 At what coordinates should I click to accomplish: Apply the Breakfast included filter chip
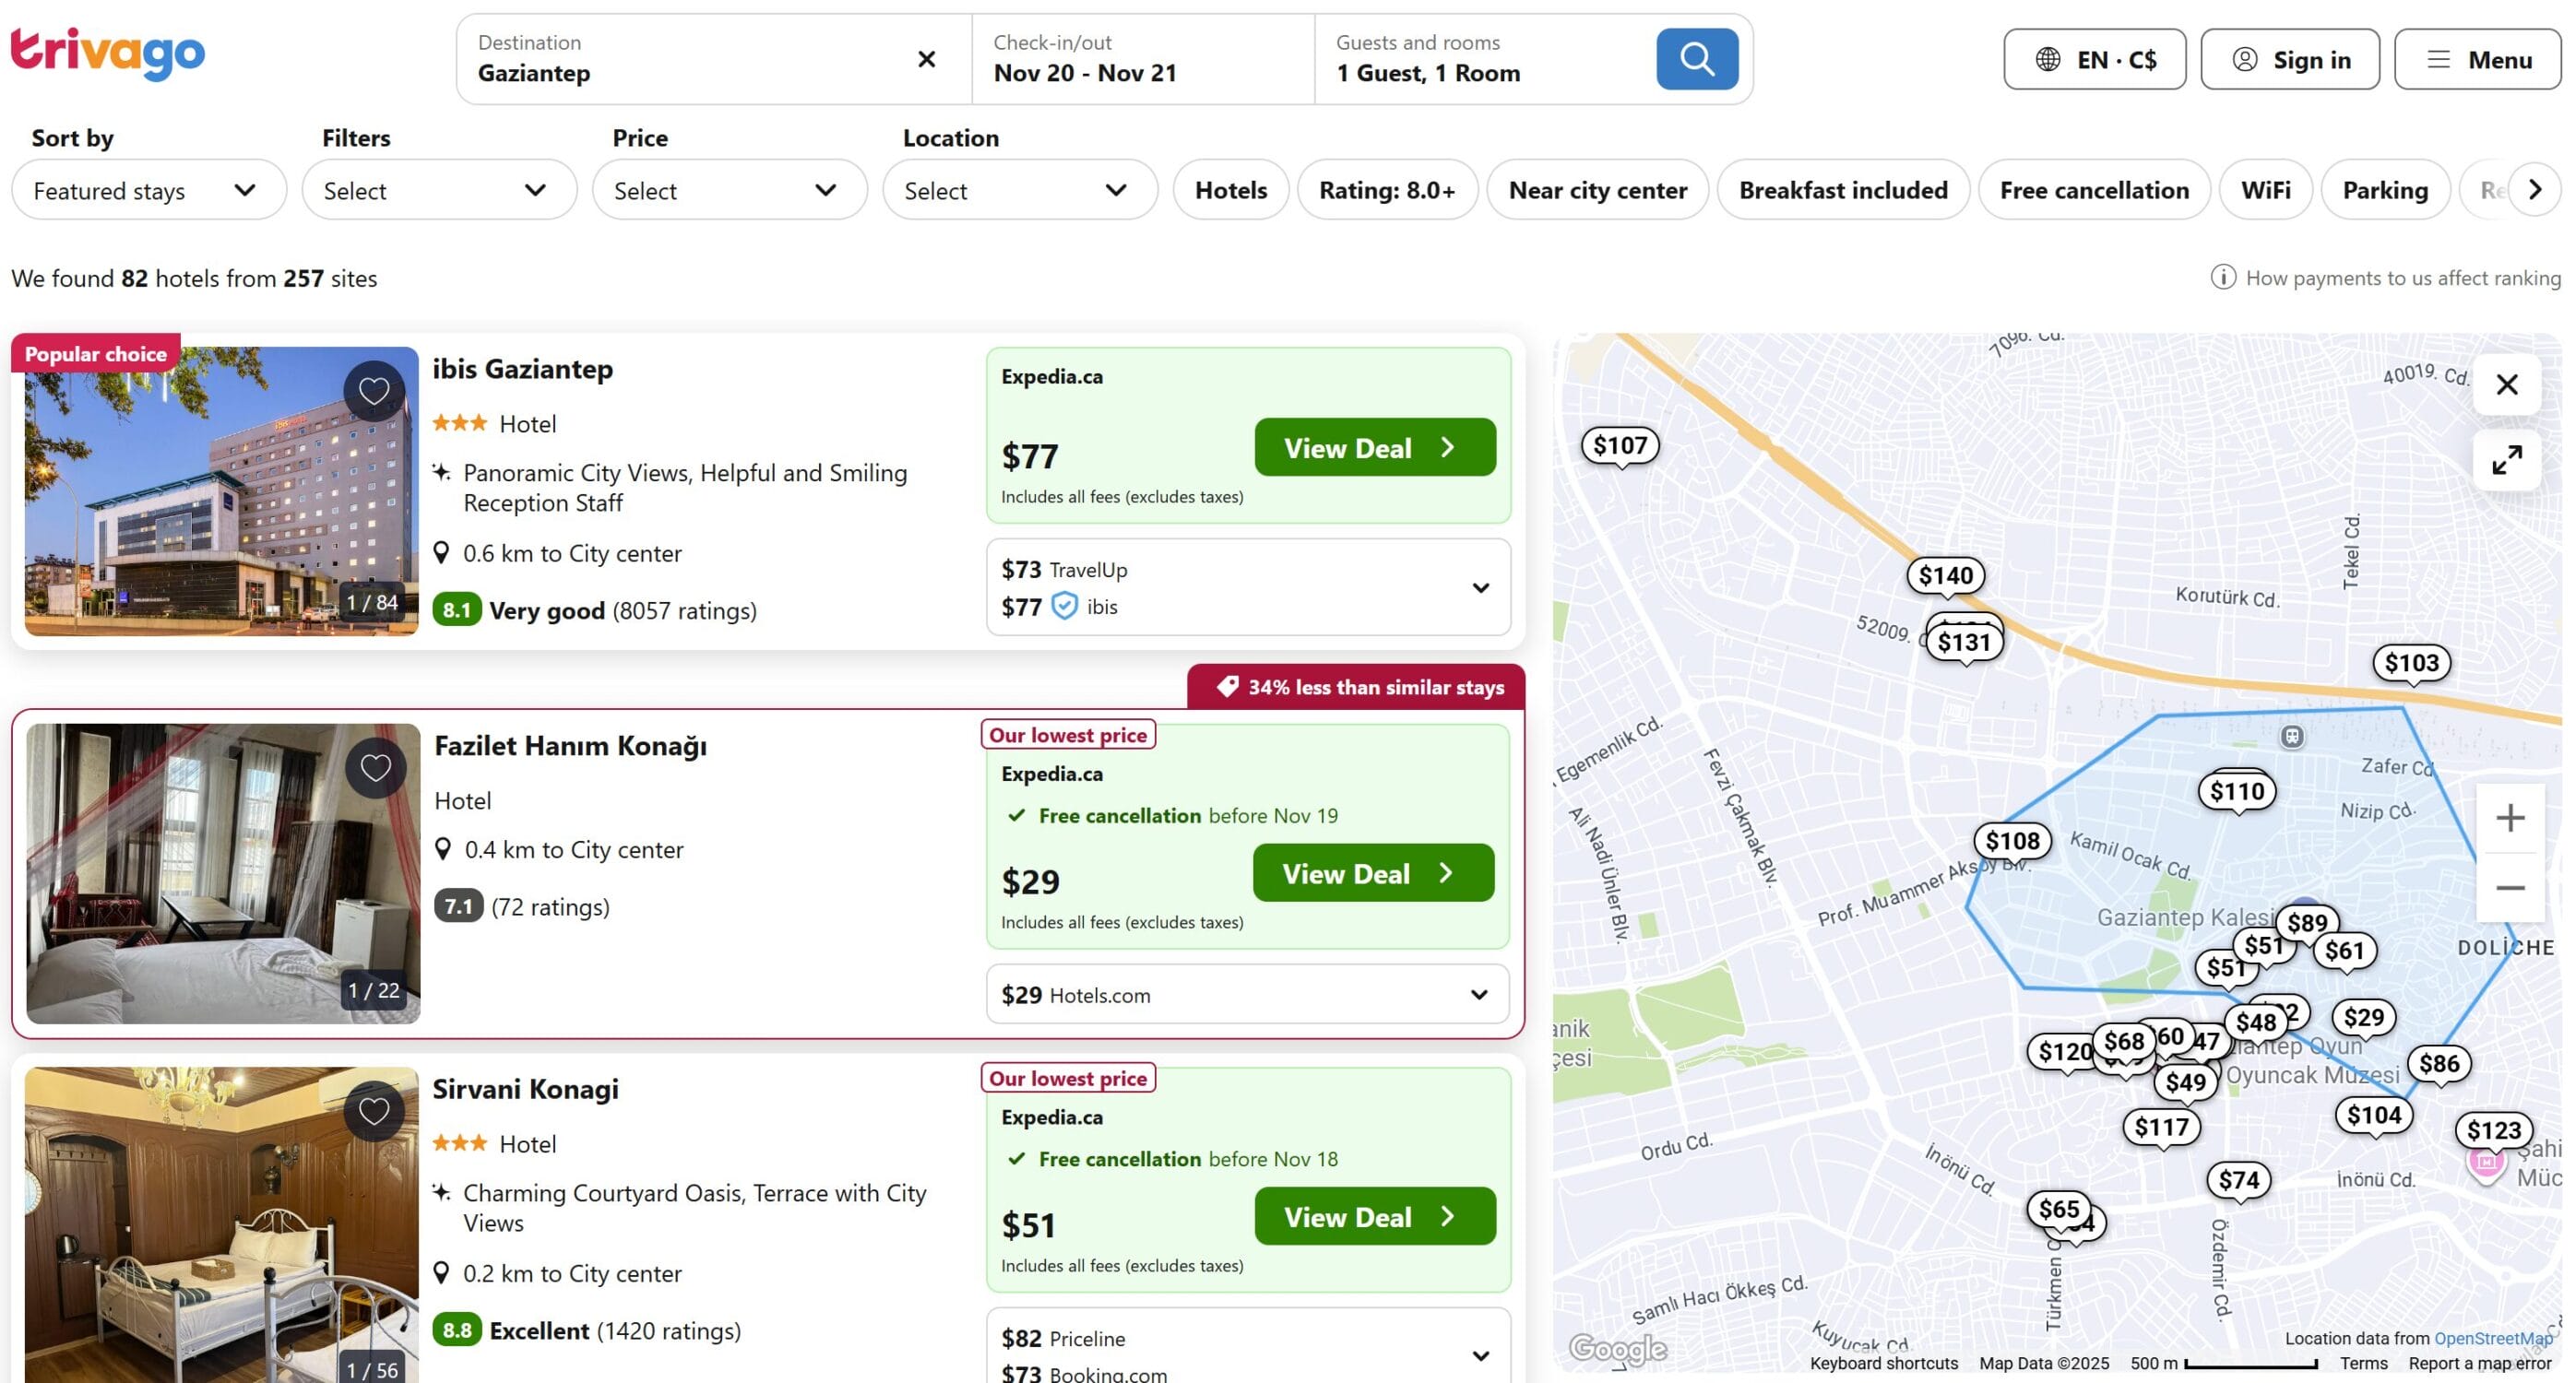coord(1842,190)
